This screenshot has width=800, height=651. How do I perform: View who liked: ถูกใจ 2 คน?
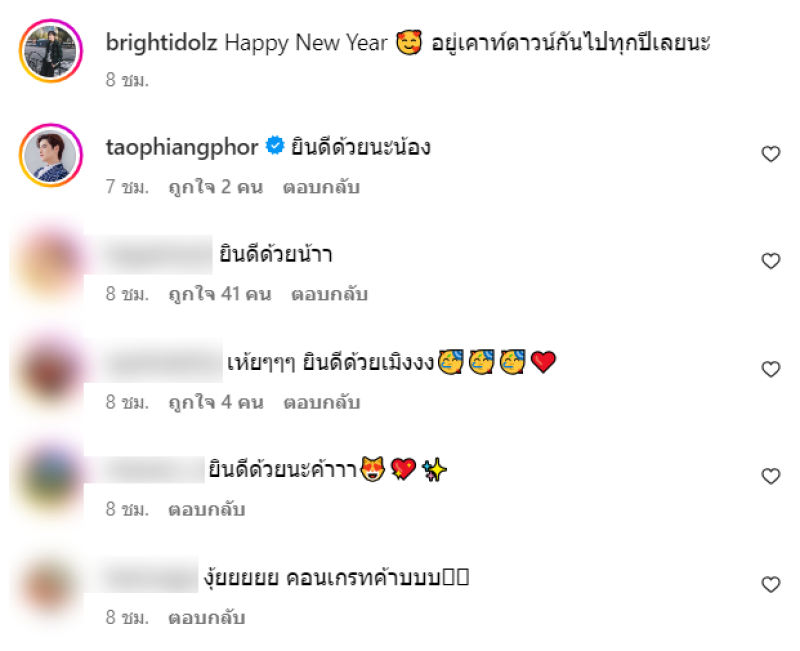point(216,187)
